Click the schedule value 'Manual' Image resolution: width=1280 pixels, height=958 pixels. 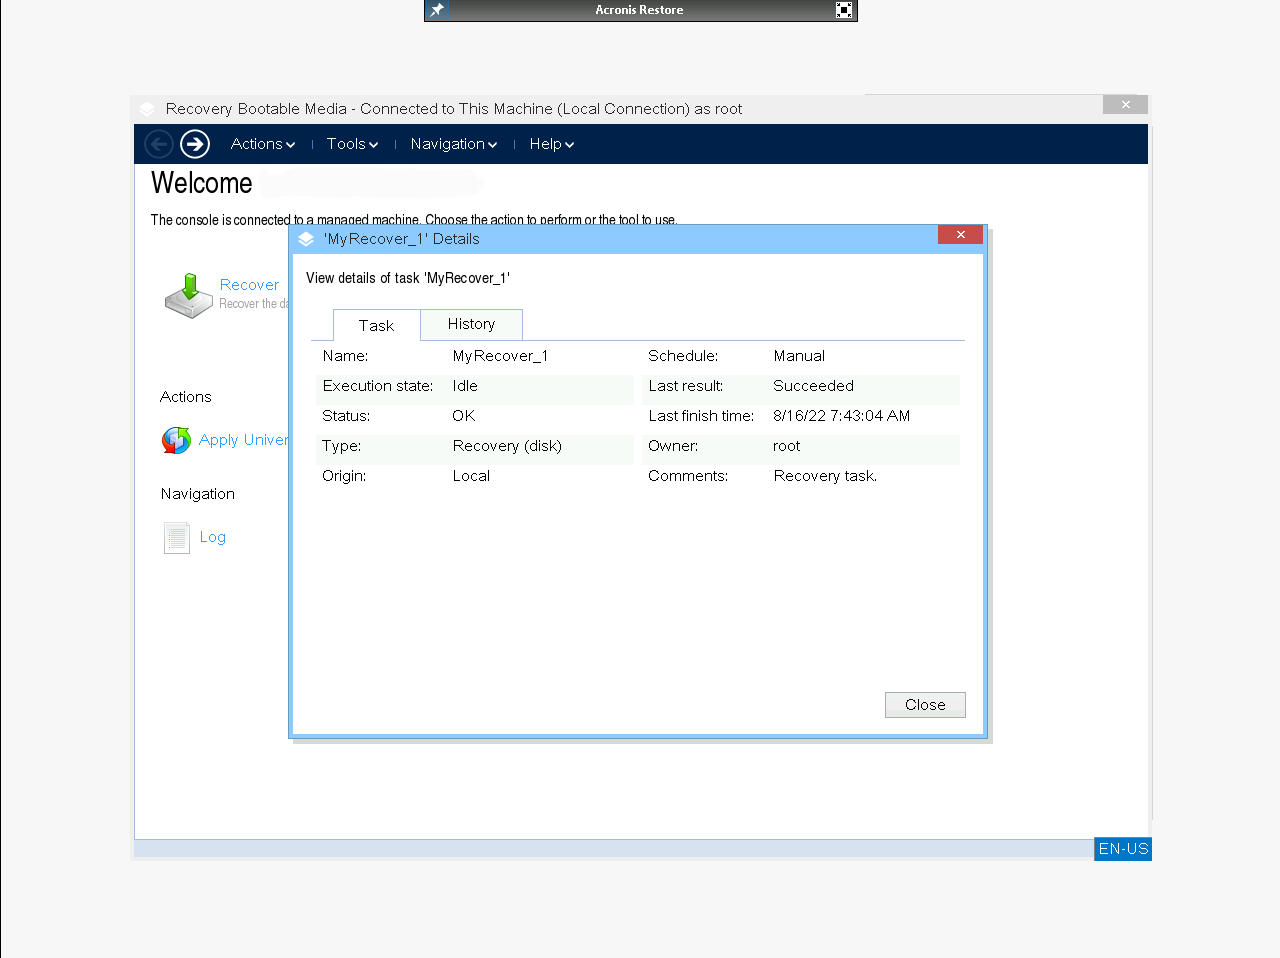pos(799,356)
